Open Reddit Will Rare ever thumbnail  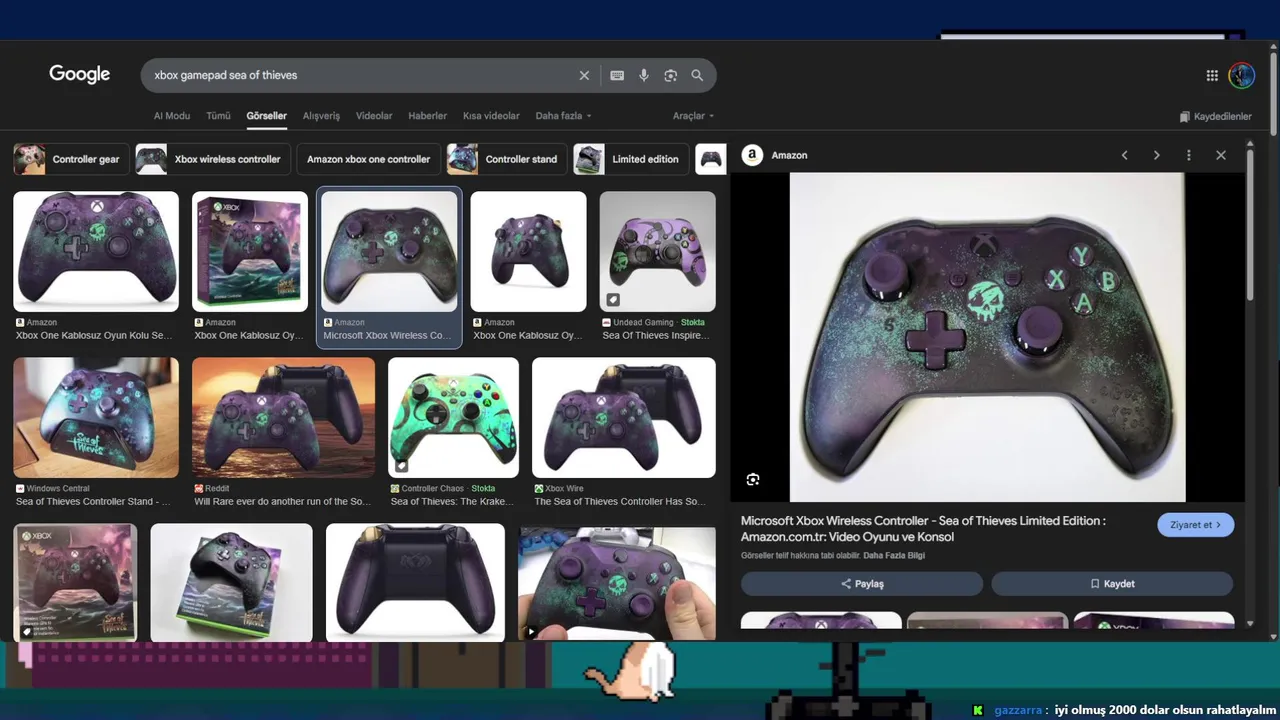pos(283,418)
